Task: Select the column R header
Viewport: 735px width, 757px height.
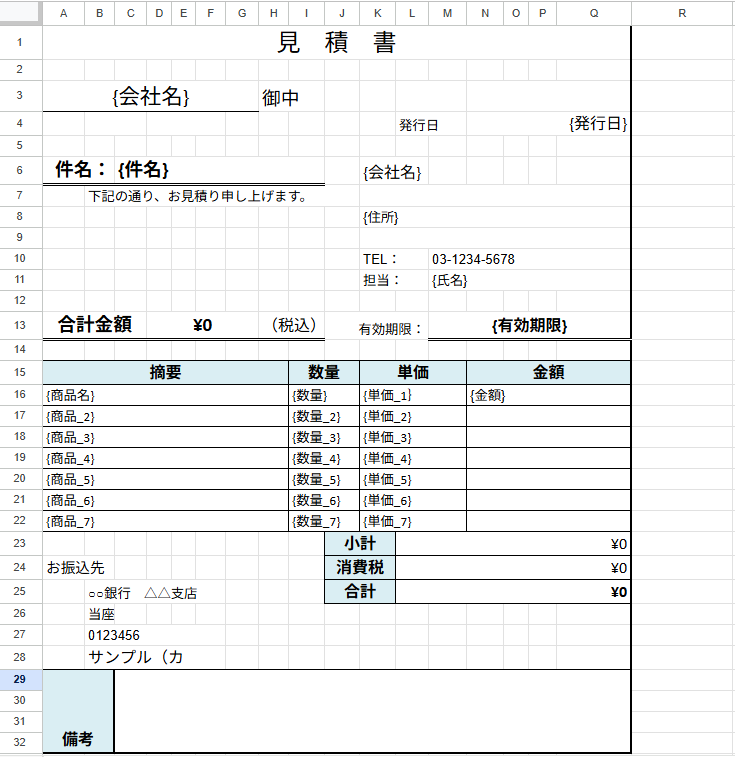Action: pyautogui.click(x=682, y=14)
